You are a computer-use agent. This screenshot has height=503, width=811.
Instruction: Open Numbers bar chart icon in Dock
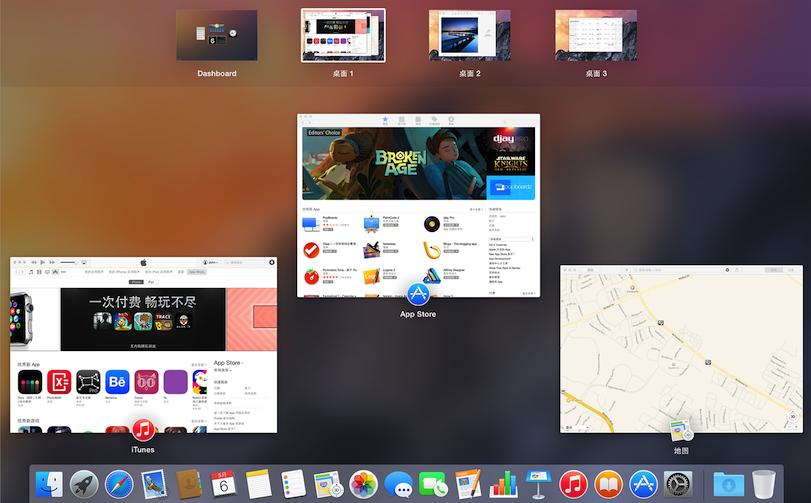pos(503,484)
